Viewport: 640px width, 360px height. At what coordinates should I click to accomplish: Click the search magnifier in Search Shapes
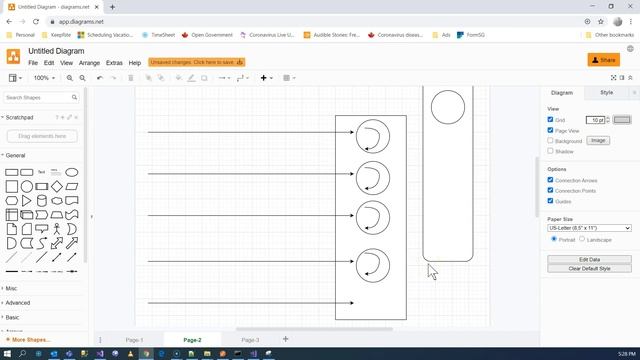(74, 97)
